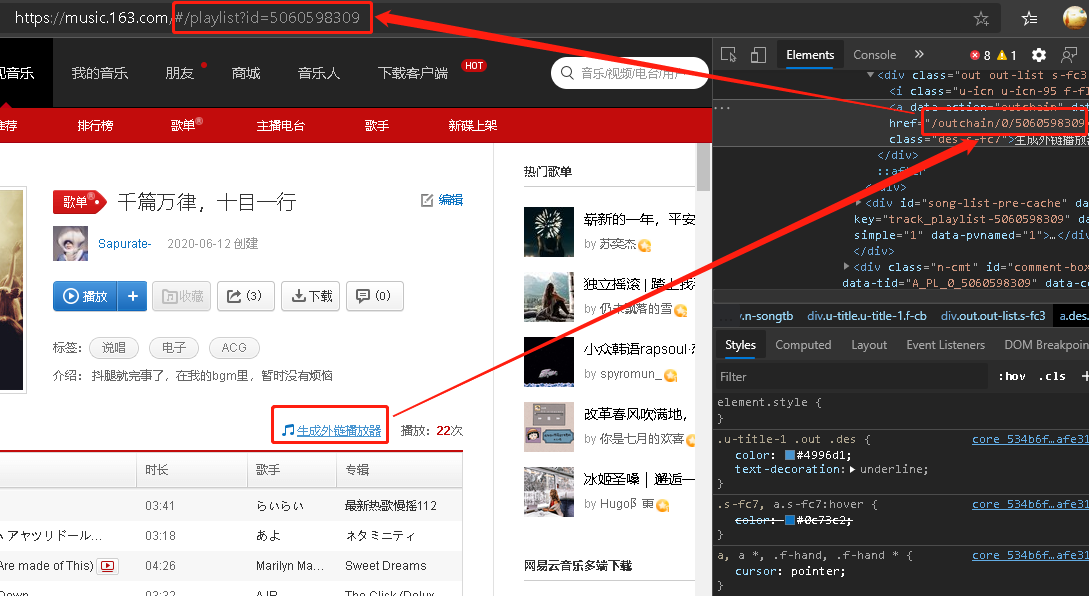Click the music search box
The width and height of the screenshot is (1089, 596).
coord(629,73)
